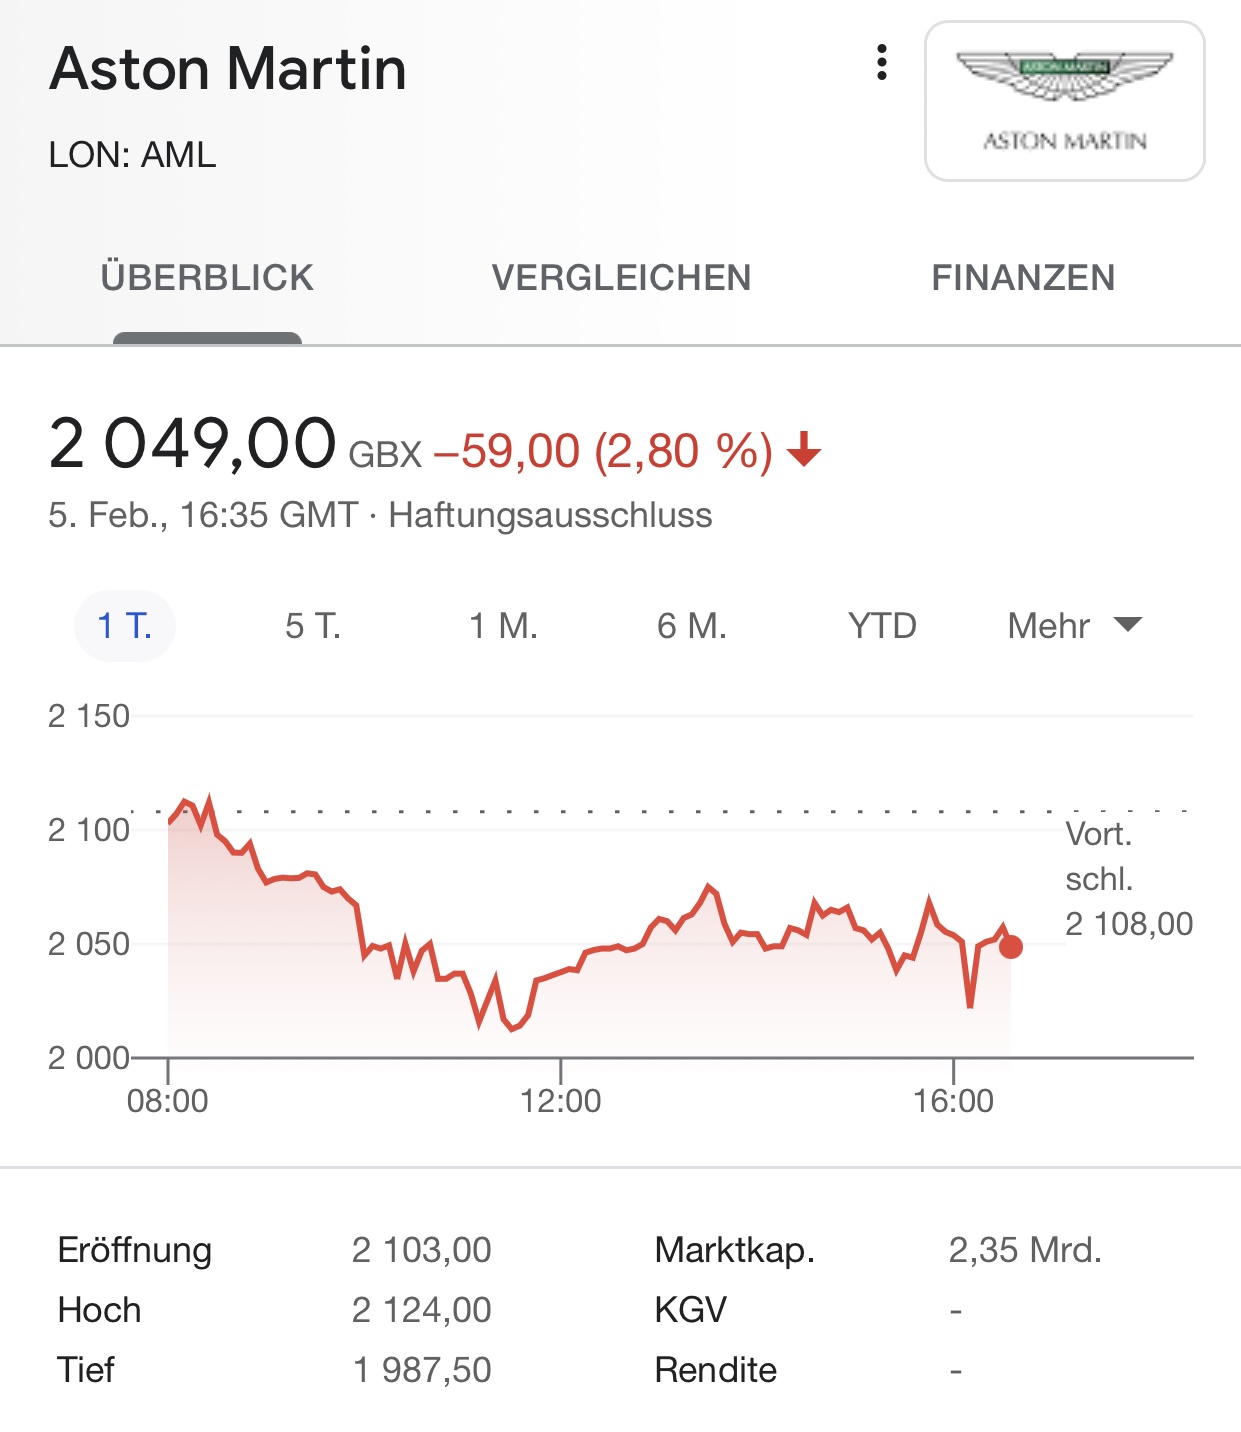Viewport: 1241px width, 1432px height.
Task: Click the red down arrow indicator
Action: click(804, 450)
